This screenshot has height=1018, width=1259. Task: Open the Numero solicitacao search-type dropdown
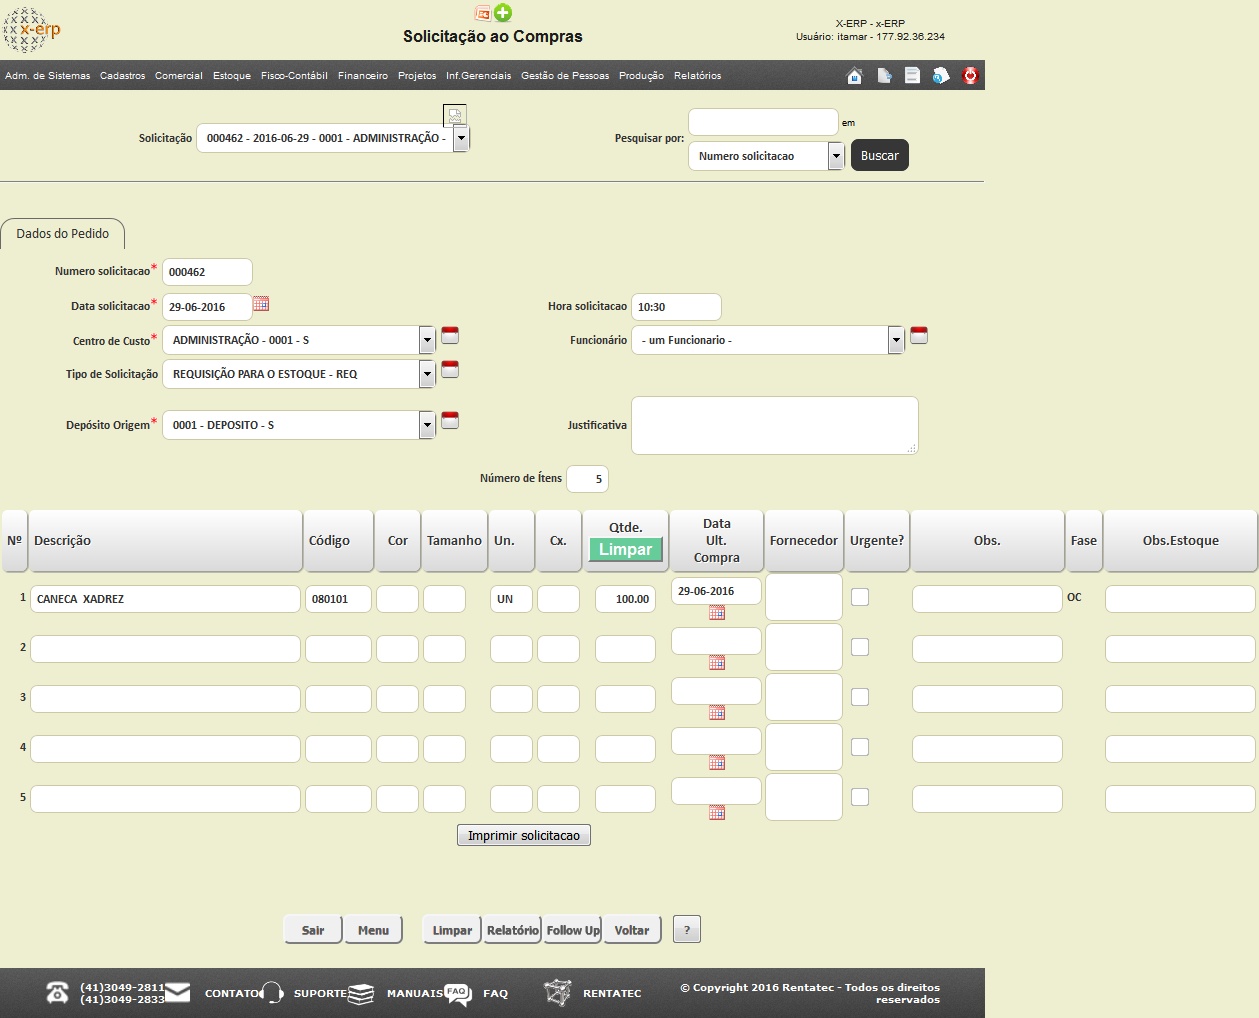tap(836, 156)
